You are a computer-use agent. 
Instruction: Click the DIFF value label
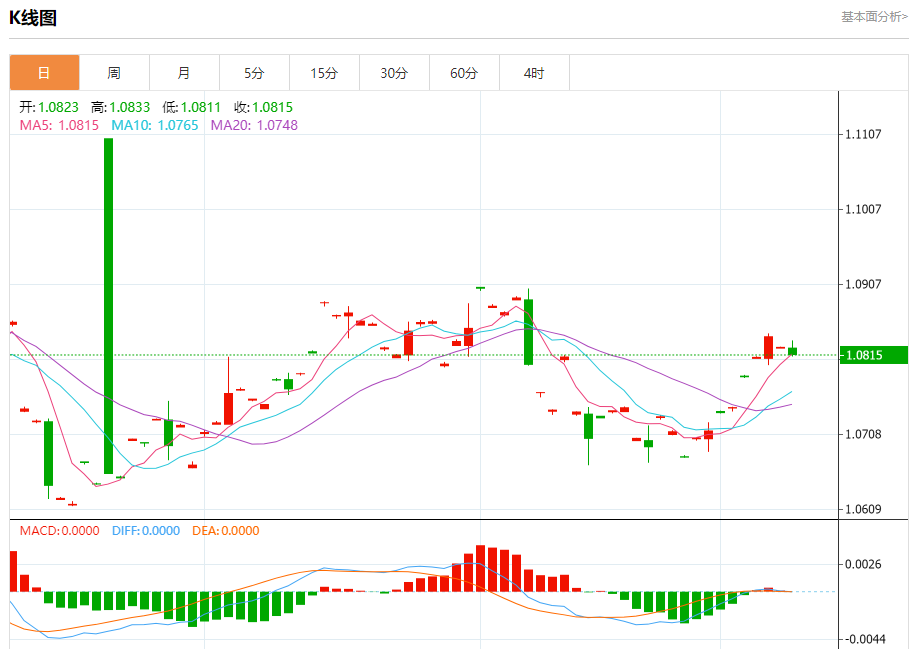(144, 531)
